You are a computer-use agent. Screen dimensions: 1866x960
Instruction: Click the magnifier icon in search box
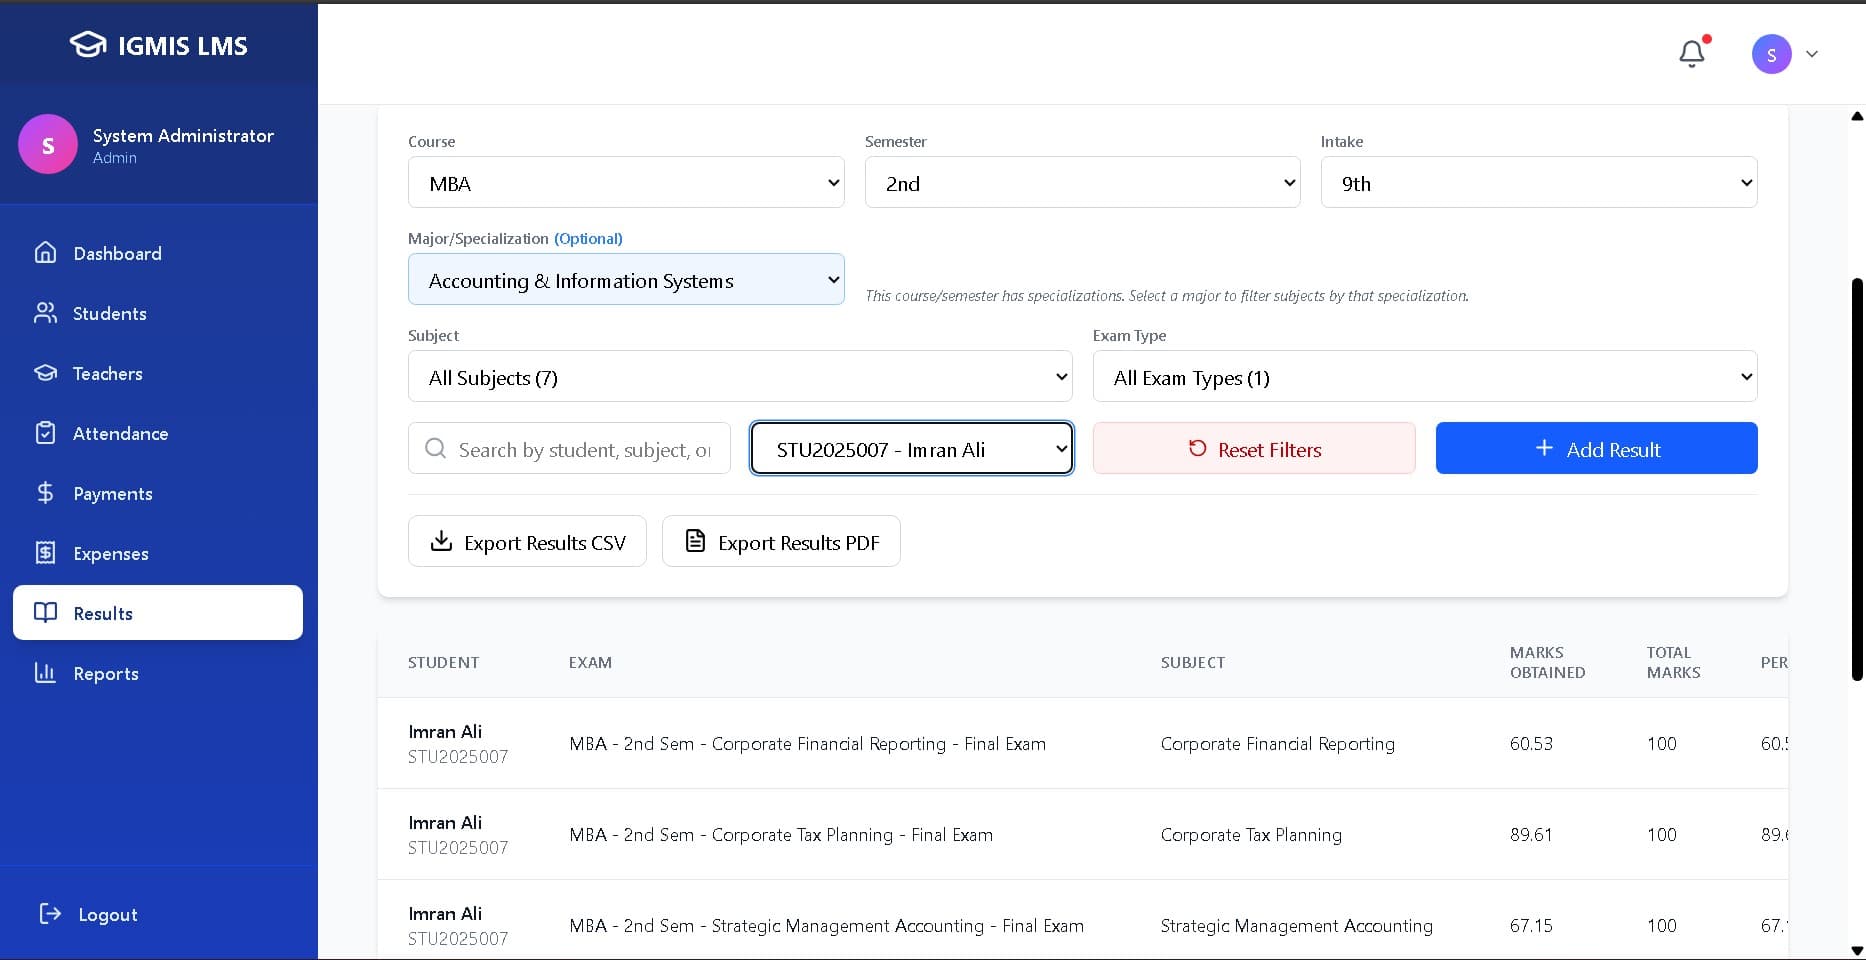click(x=435, y=448)
